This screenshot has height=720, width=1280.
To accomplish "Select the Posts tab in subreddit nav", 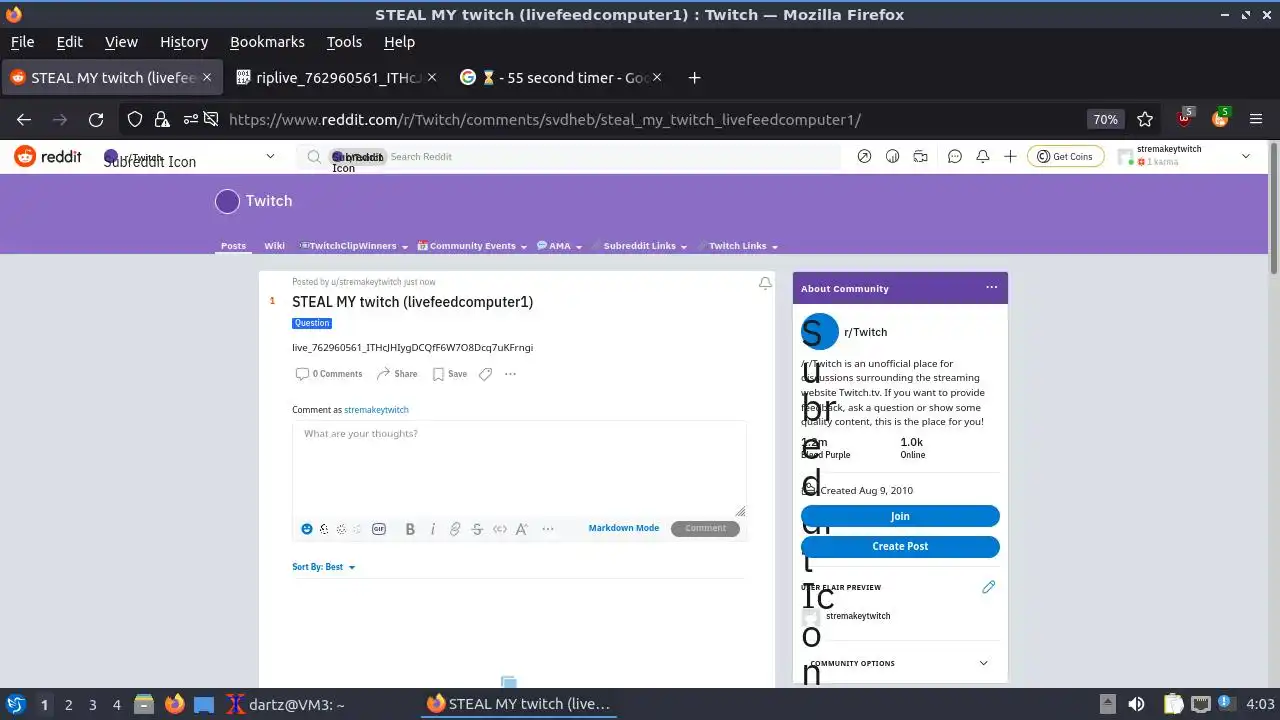I will tap(233, 246).
